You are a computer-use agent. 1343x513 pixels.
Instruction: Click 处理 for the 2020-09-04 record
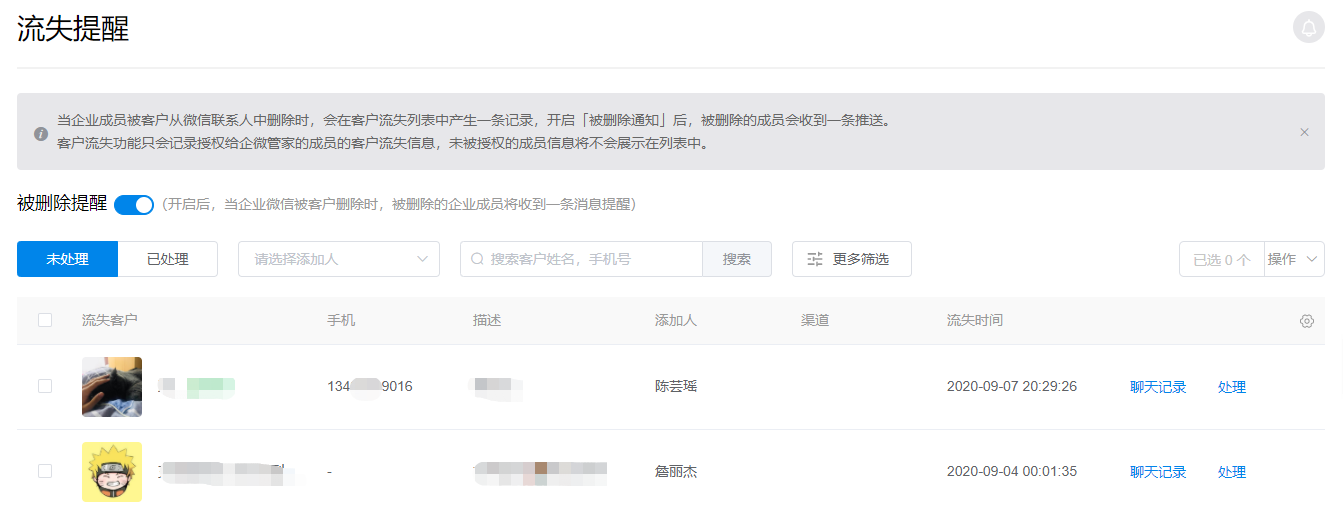click(1231, 472)
